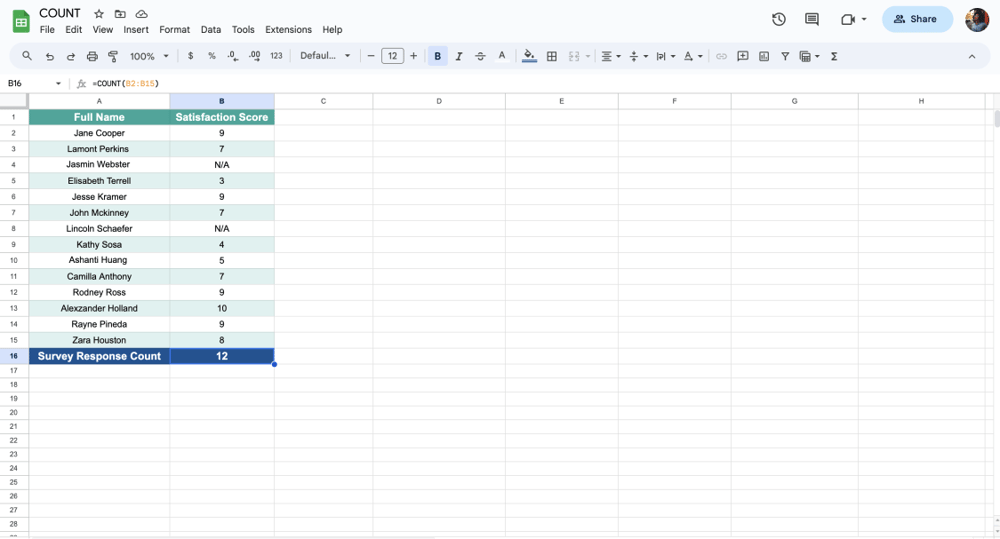
Task: Open the Extensions menu
Action: (288, 30)
